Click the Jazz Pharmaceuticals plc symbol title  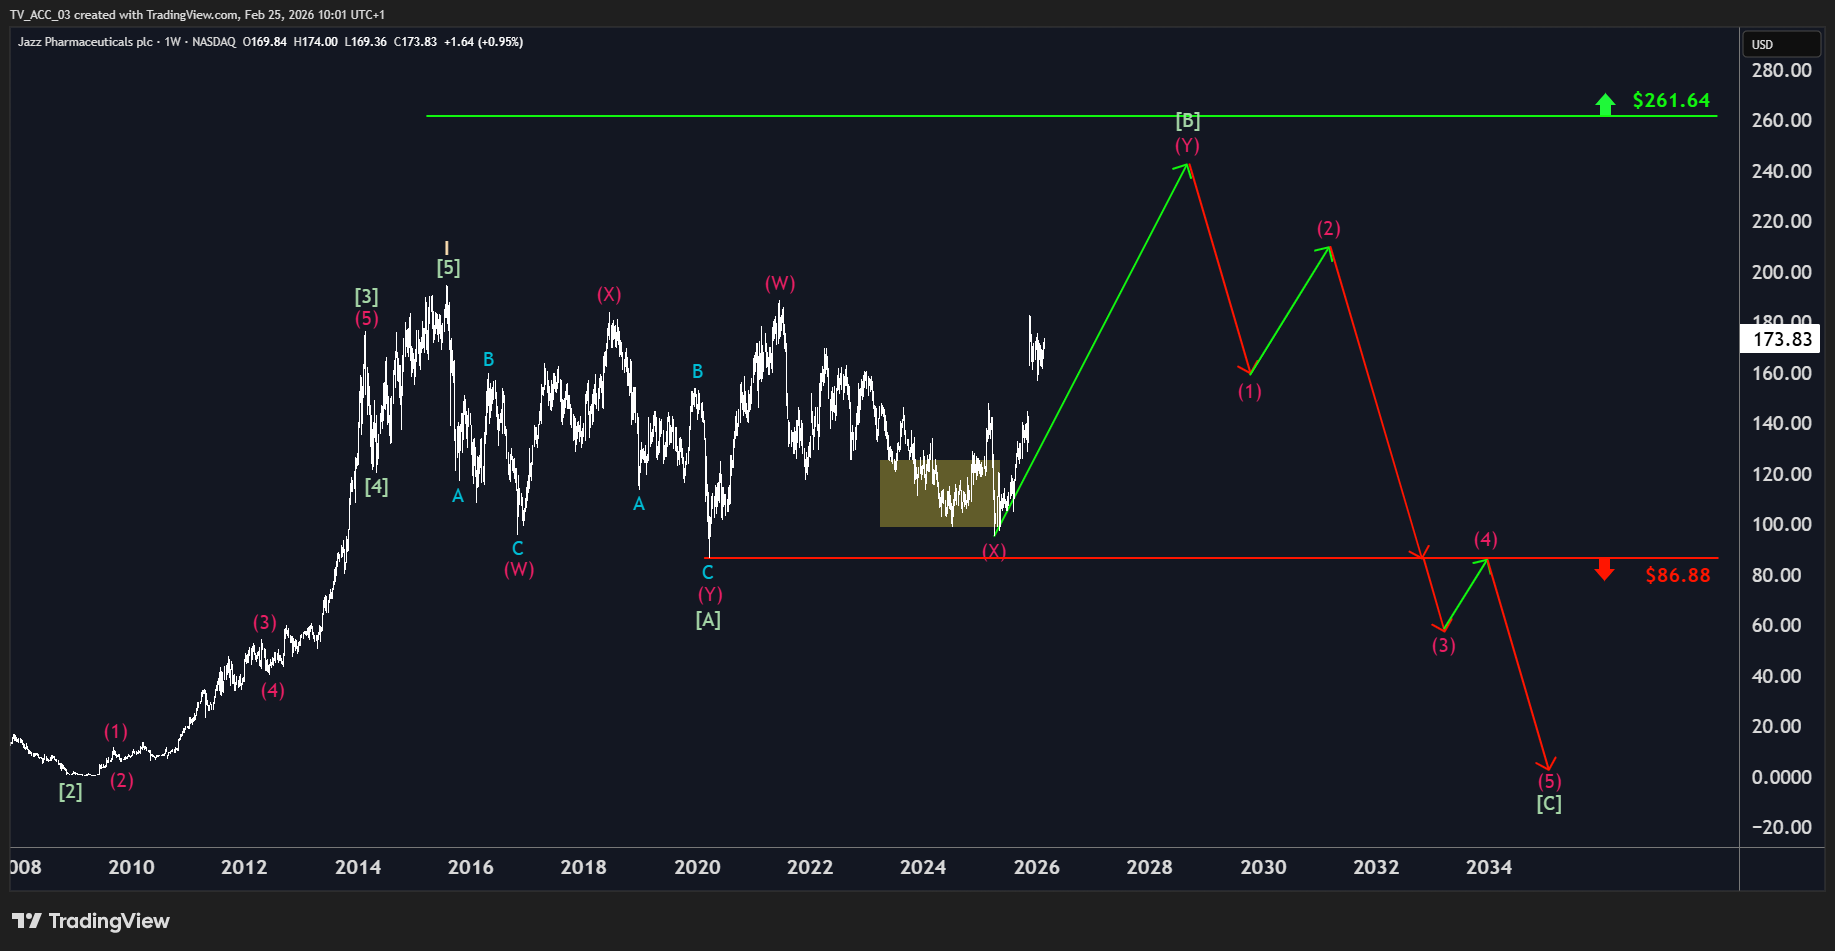tap(85, 42)
